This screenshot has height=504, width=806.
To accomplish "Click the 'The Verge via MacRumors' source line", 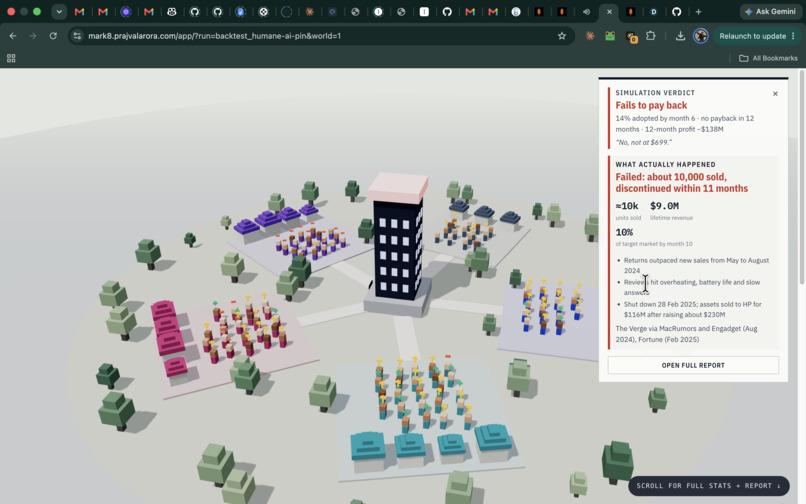I will pos(686,334).
